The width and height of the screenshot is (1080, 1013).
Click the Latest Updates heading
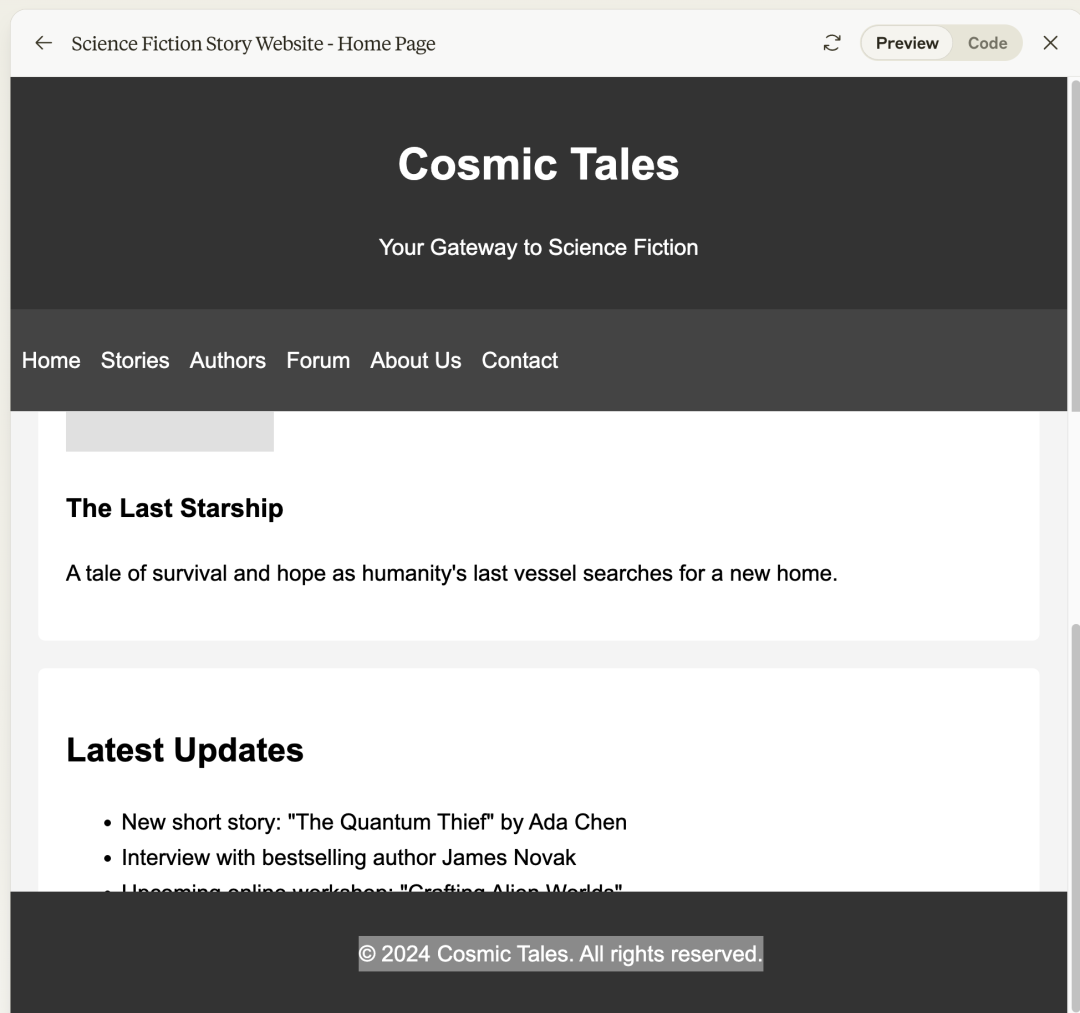pyautogui.click(x=185, y=750)
